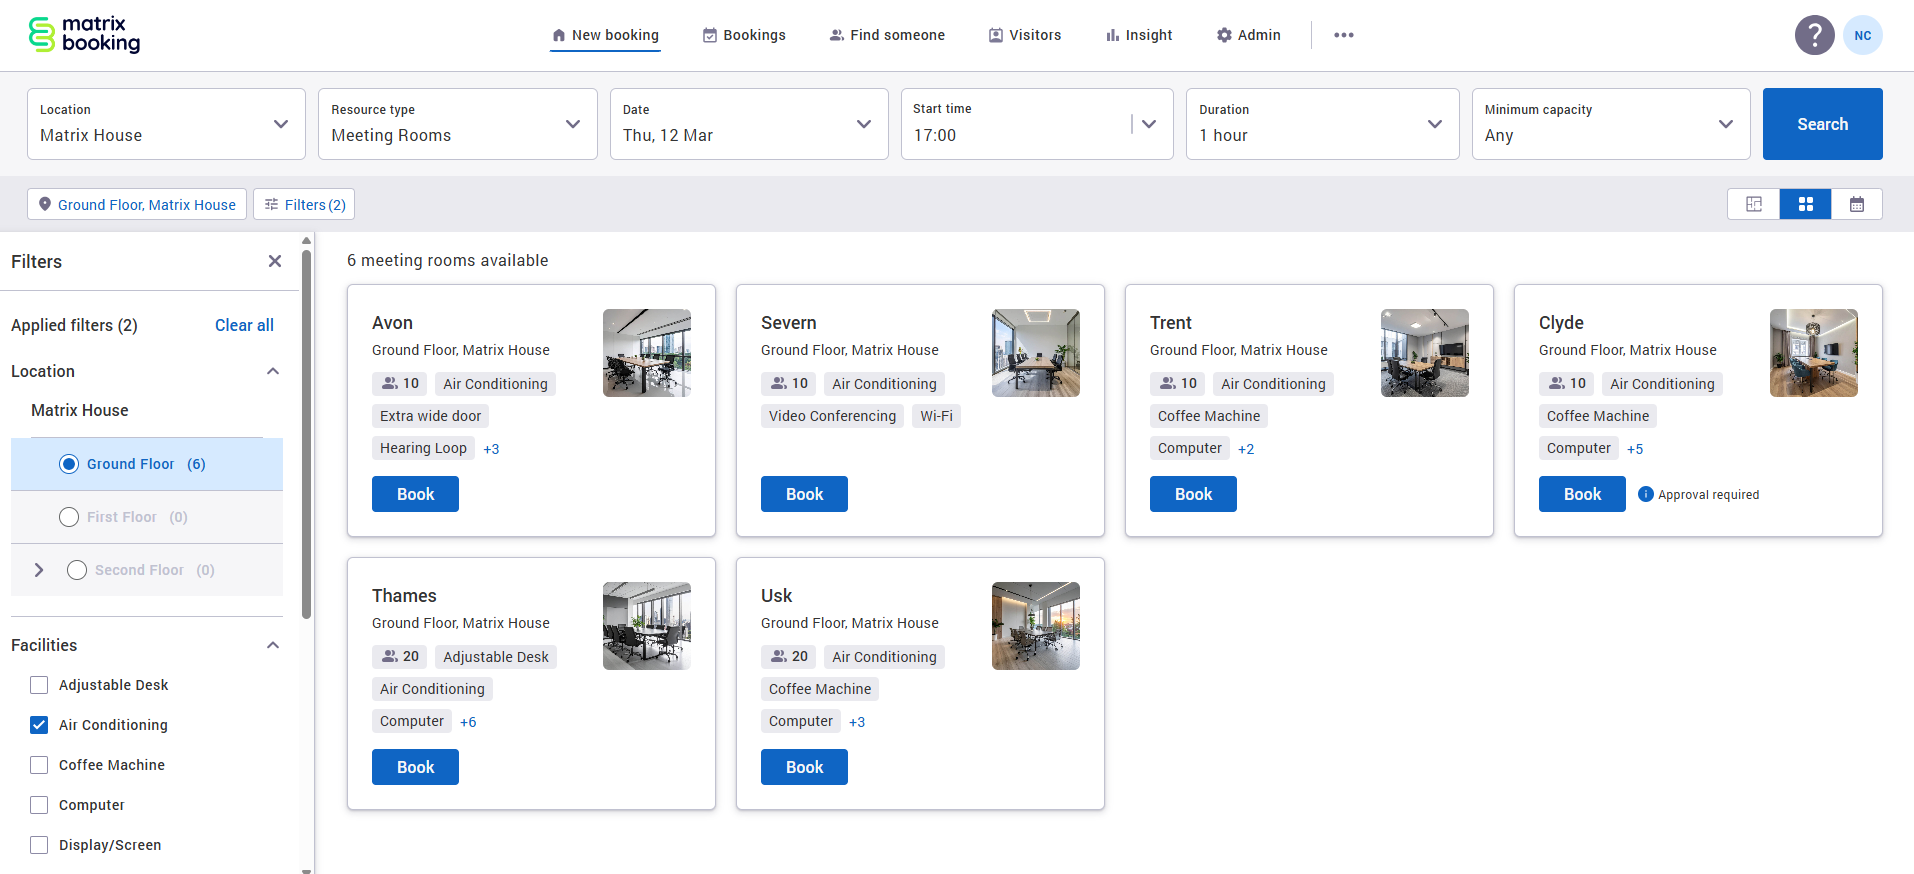Image resolution: width=1914 pixels, height=874 pixels.
Task: Switch to the floor plan view icon
Action: tap(1754, 204)
